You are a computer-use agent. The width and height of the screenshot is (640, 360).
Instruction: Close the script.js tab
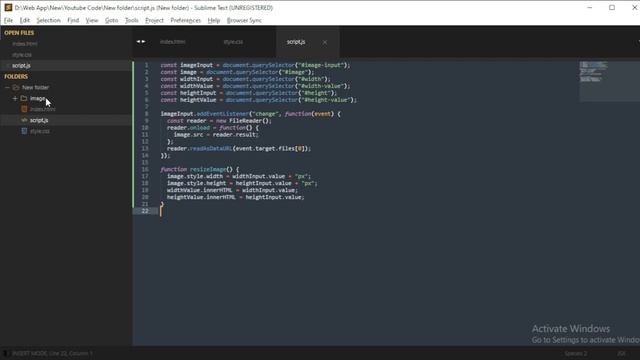click(x=325, y=42)
